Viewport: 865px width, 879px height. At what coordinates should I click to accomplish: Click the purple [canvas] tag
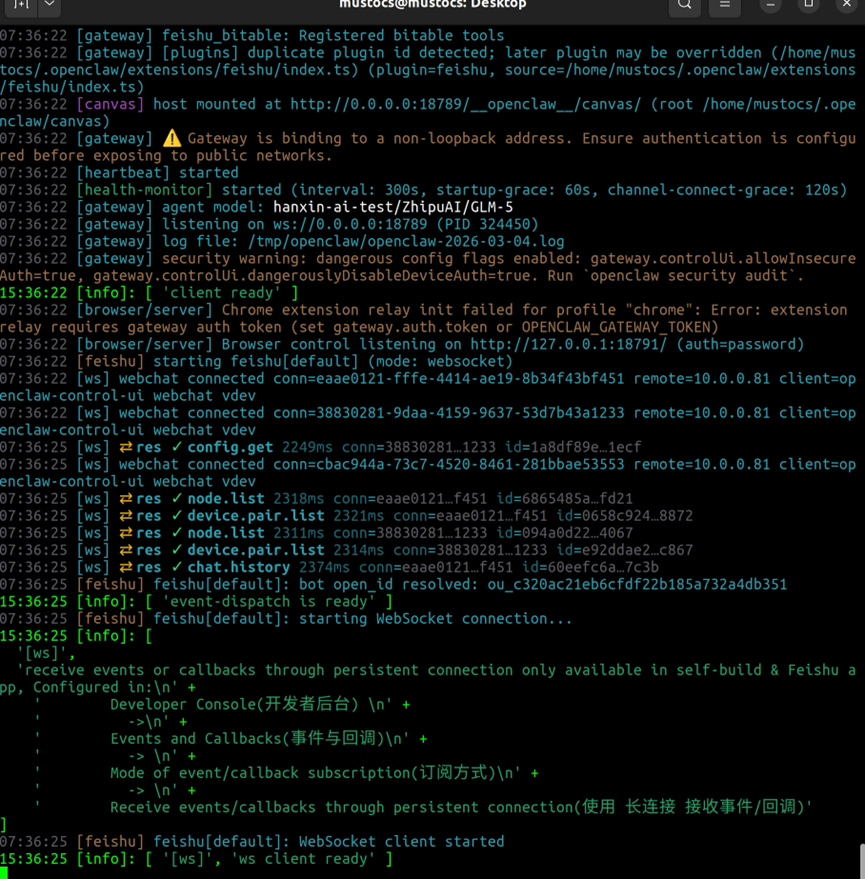(110, 104)
